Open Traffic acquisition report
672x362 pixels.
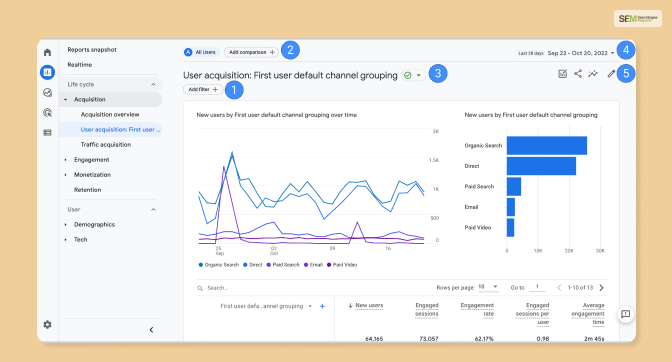(x=106, y=144)
